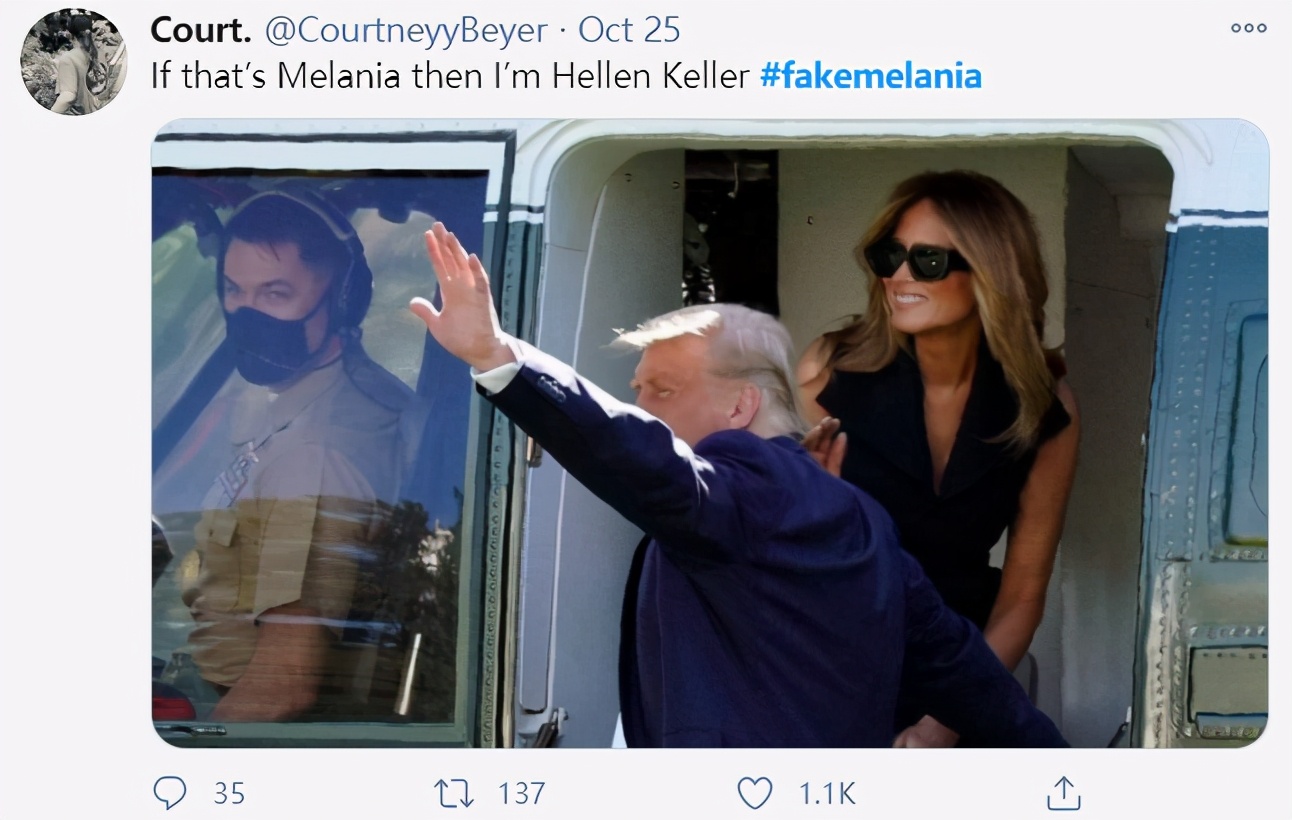The image size is (1292, 820).
Task: Click the @CourtneyyBeyer handle
Action: pos(405,30)
